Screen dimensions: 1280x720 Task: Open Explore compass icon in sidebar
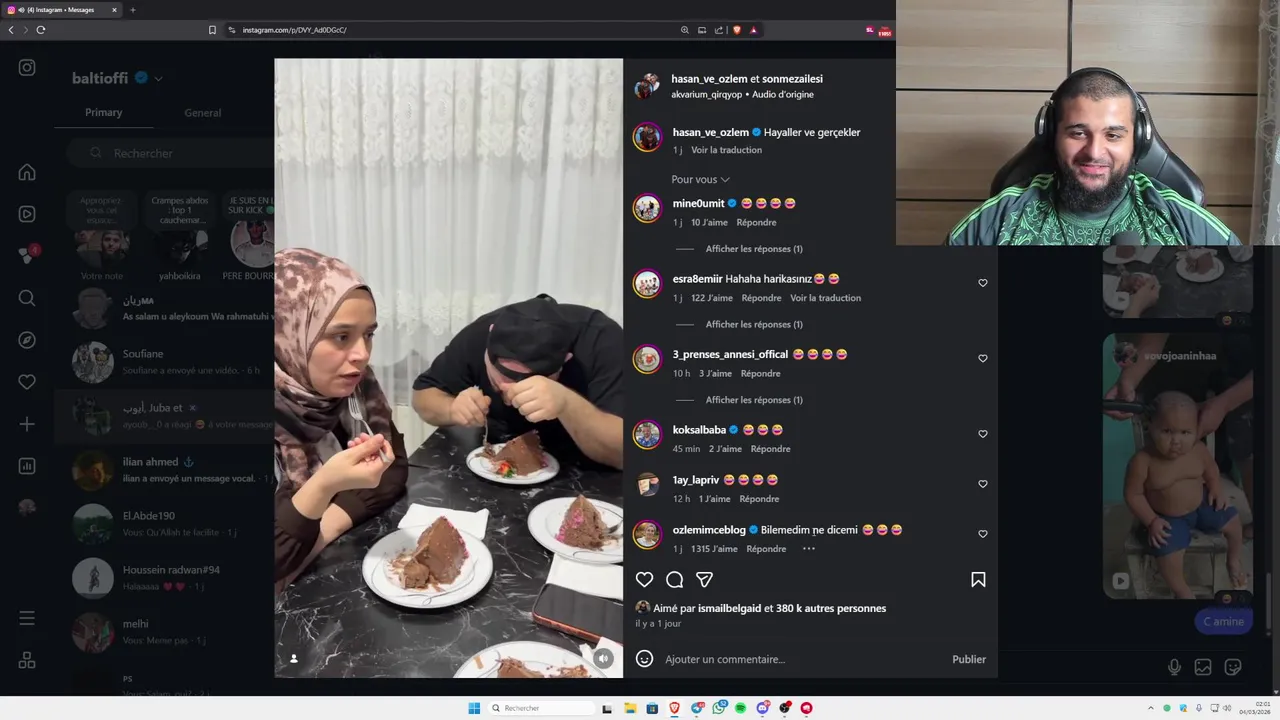[27, 340]
